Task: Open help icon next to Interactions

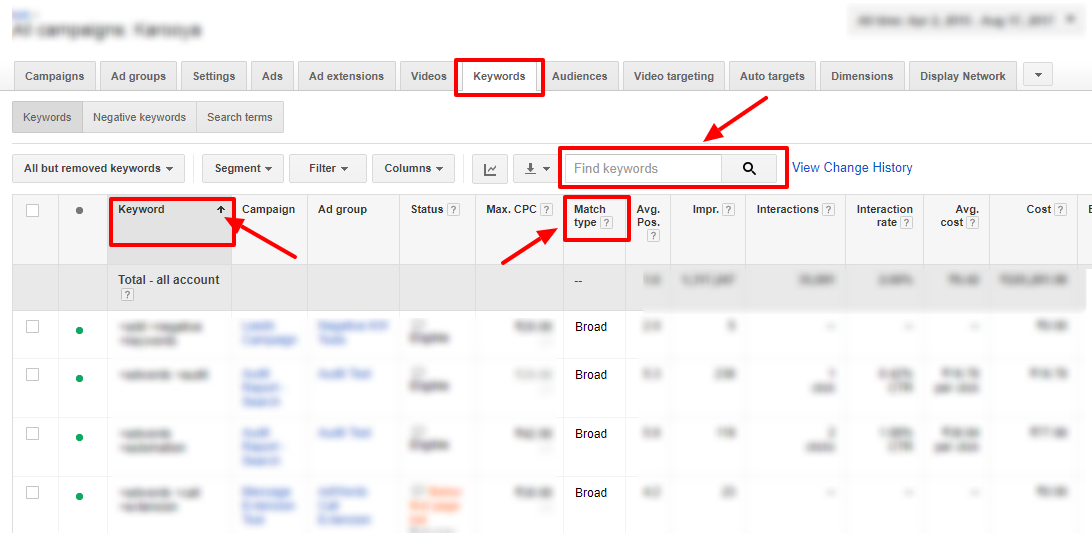Action: coord(828,210)
